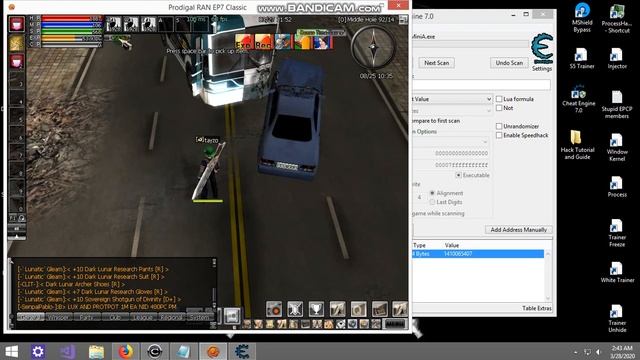The height and width of the screenshot is (360, 640).
Task: Open the purple gear taskbar icon
Action: point(38,351)
